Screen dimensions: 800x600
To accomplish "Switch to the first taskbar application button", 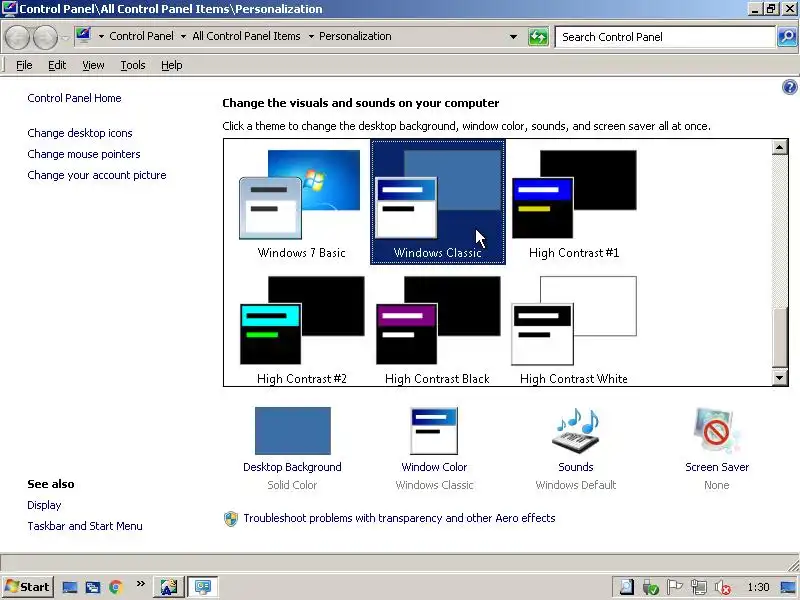I will click(169, 587).
